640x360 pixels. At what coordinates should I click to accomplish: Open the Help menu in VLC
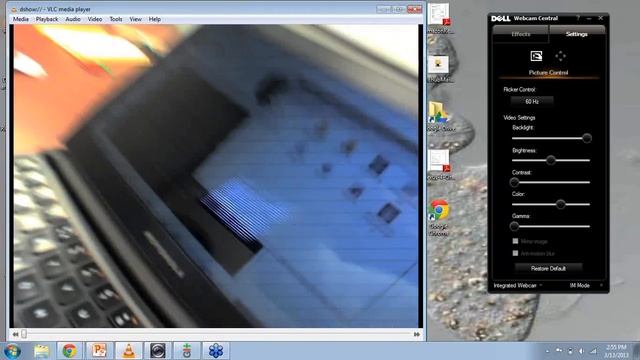pyautogui.click(x=154, y=19)
